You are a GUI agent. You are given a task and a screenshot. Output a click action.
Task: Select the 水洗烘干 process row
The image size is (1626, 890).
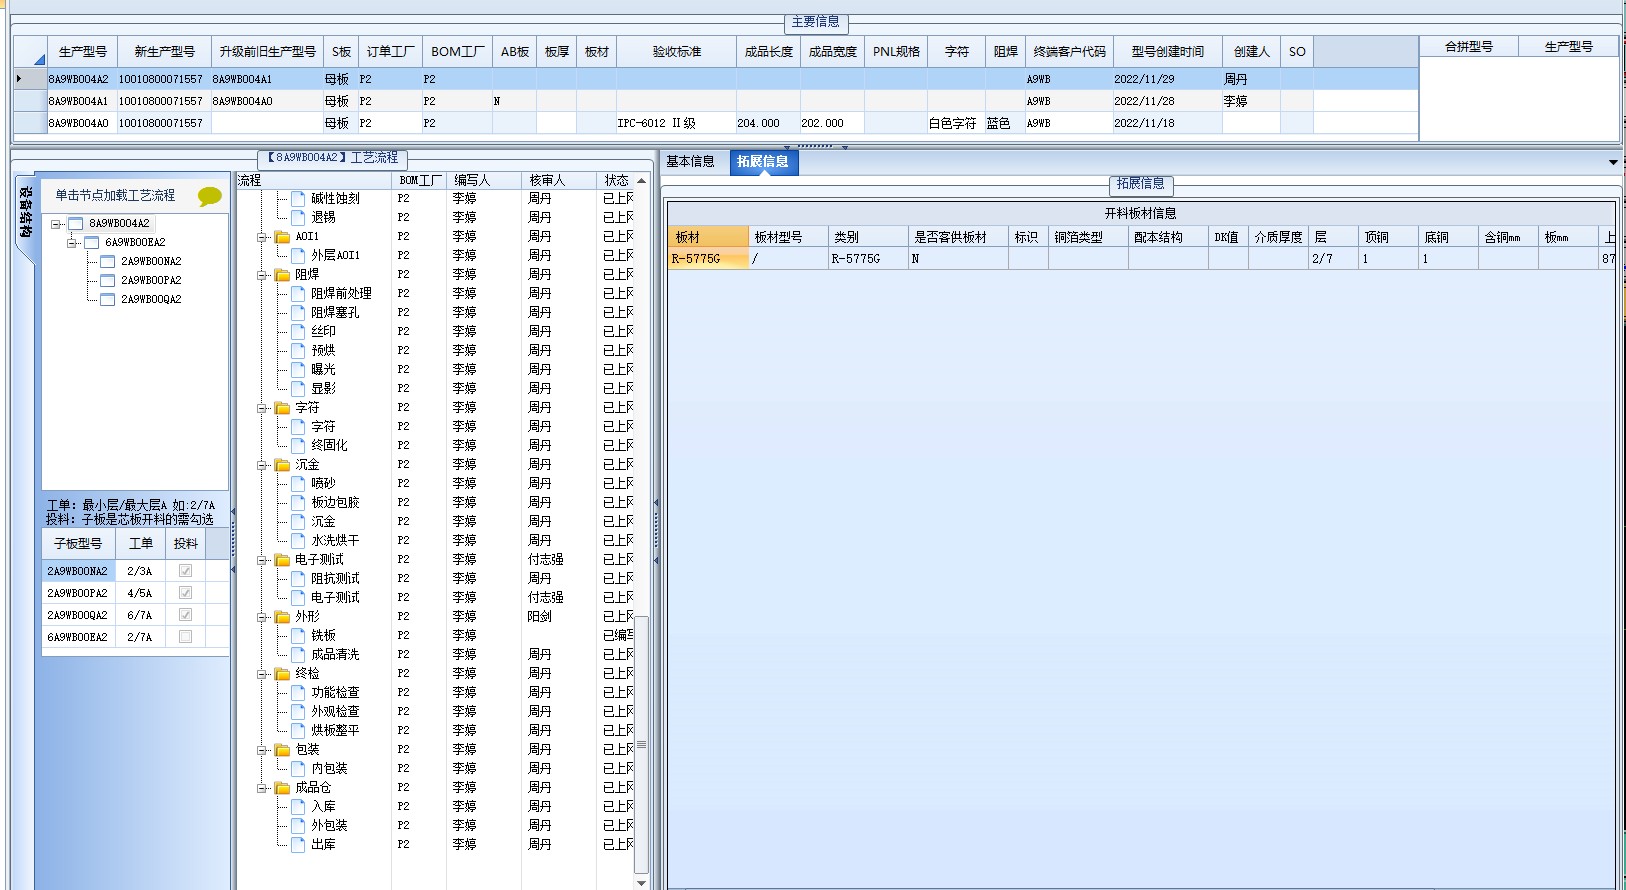pyautogui.click(x=436, y=540)
